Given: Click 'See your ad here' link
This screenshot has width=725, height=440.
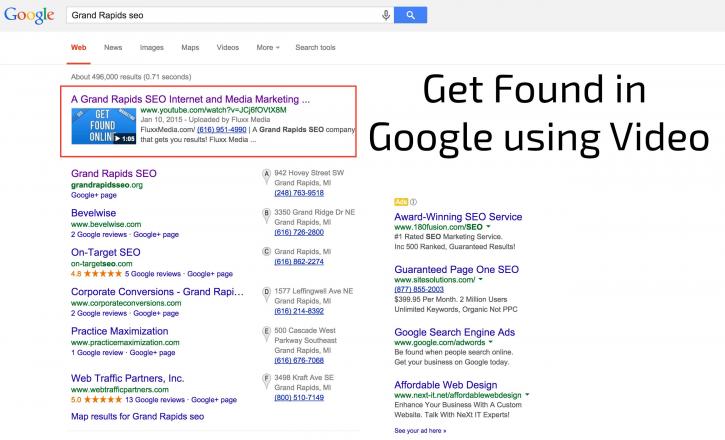Looking at the screenshot, I should (420, 431).
